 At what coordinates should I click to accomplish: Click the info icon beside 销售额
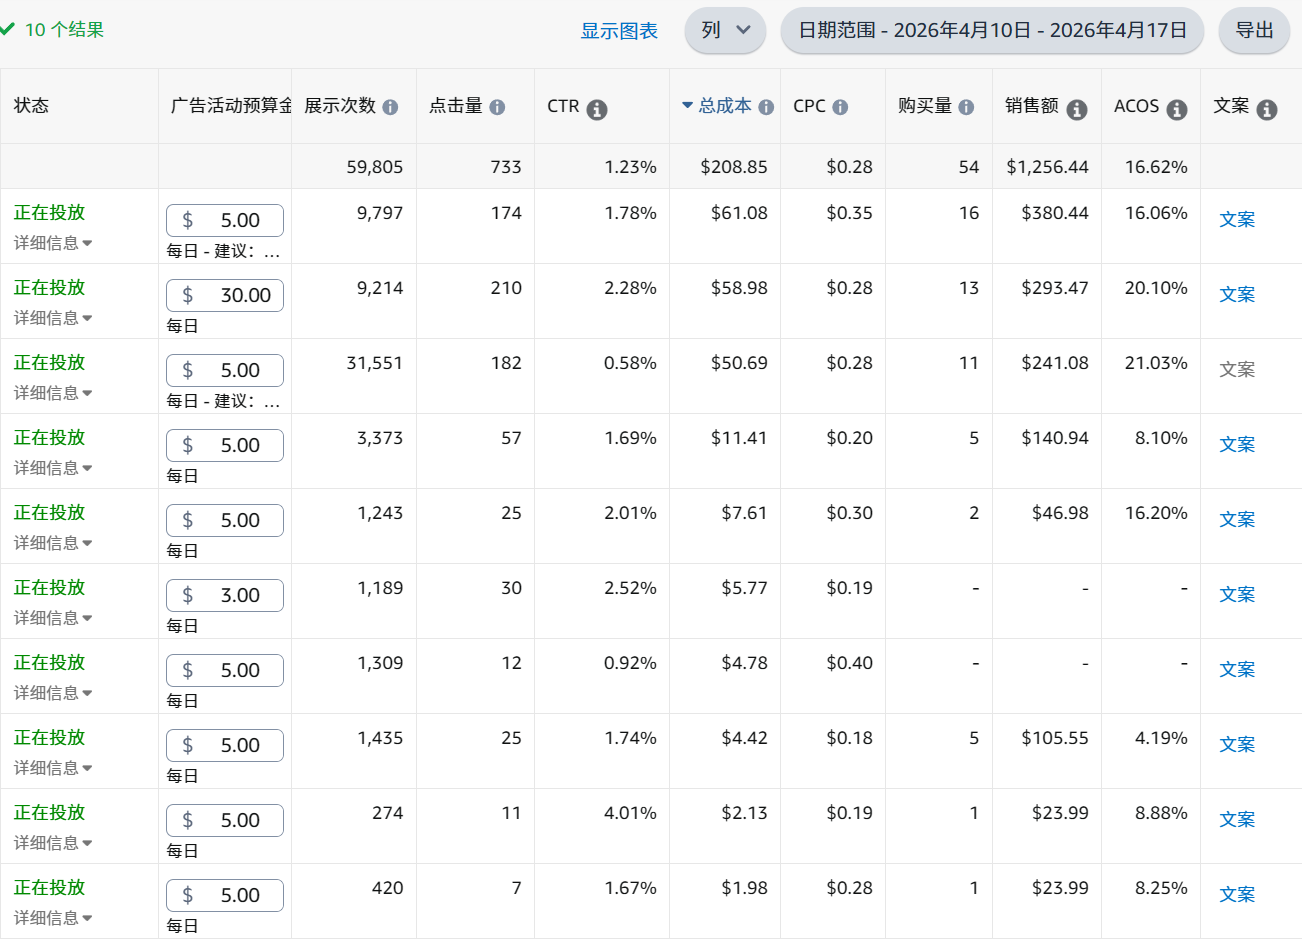(1076, 110)
